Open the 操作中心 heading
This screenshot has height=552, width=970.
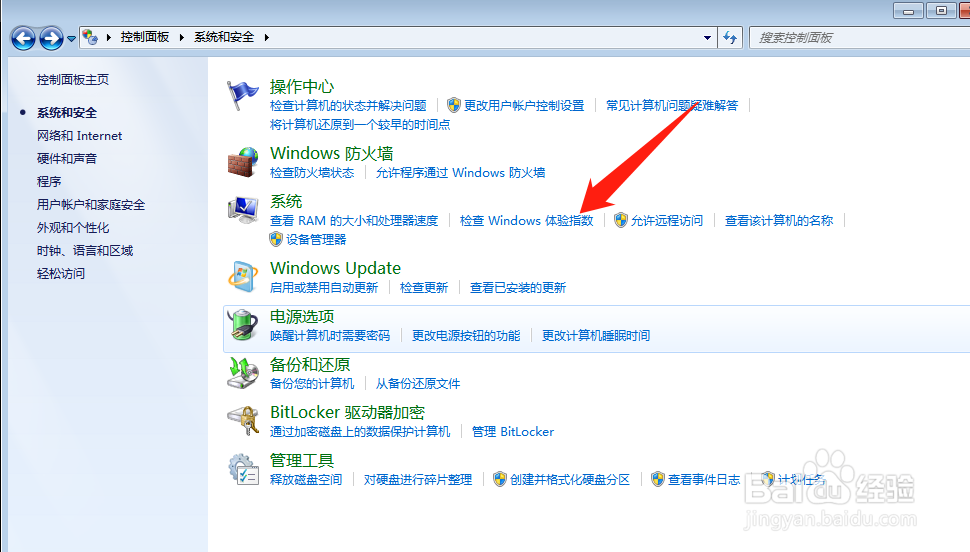pos(302,87)
